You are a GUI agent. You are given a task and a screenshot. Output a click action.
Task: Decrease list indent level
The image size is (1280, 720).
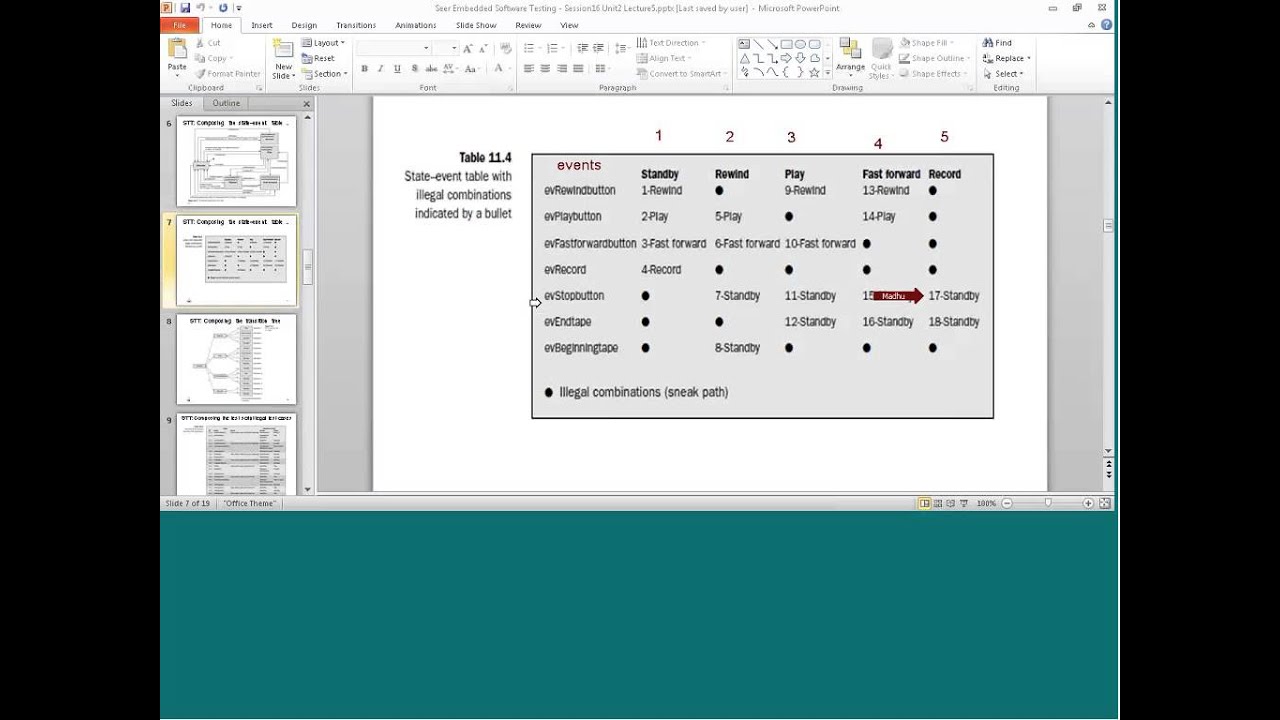click(582, 48)
